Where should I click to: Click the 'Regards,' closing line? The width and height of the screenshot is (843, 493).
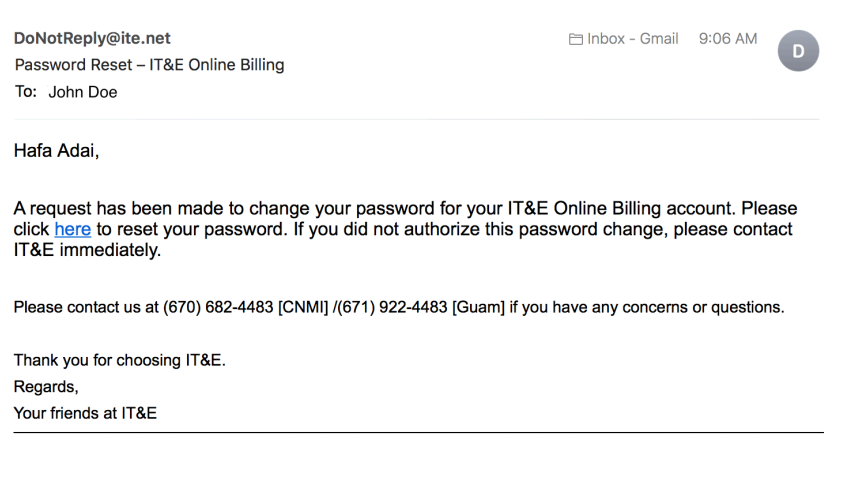(46, 387)
